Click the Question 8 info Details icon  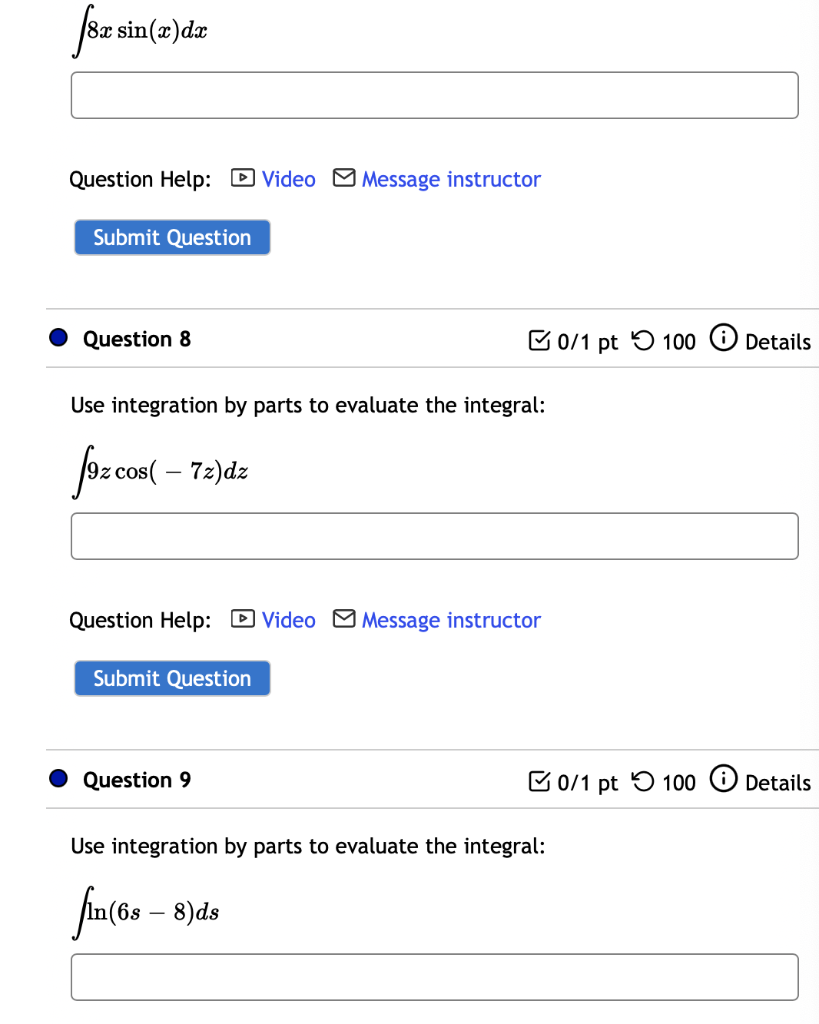click(x=720, y=340)
